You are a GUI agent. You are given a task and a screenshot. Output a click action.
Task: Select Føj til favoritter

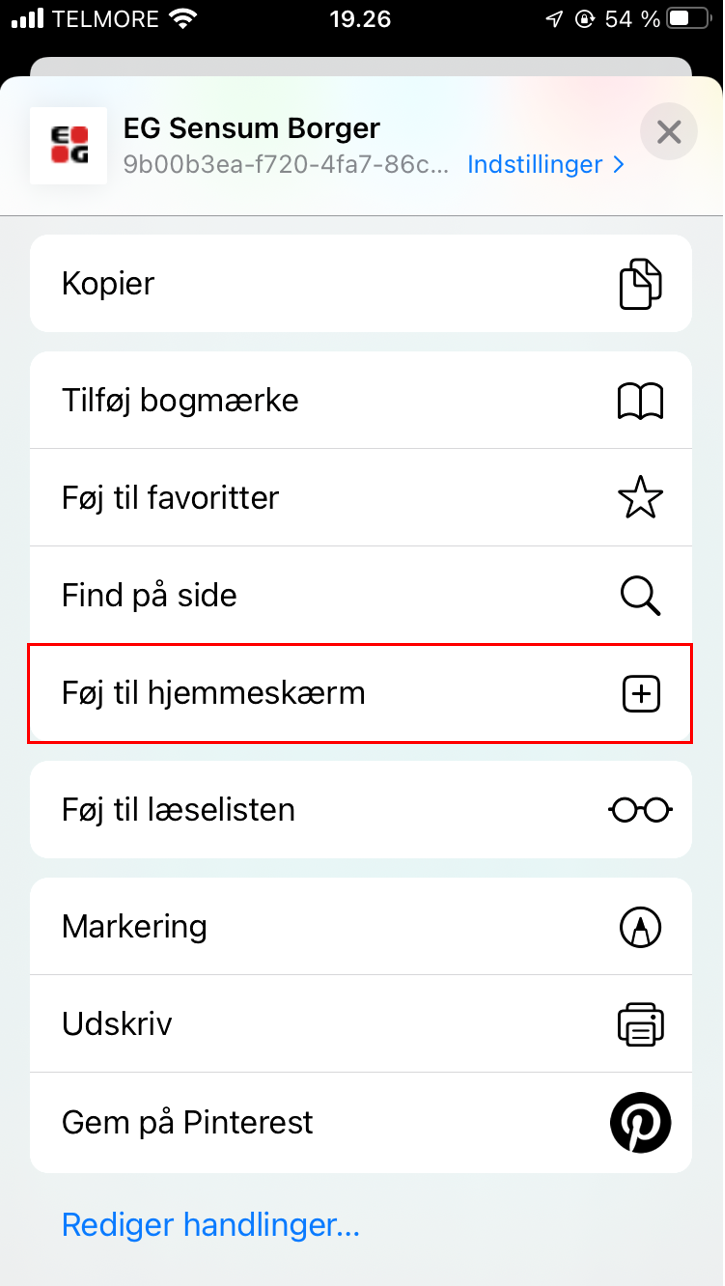(361, 498)
